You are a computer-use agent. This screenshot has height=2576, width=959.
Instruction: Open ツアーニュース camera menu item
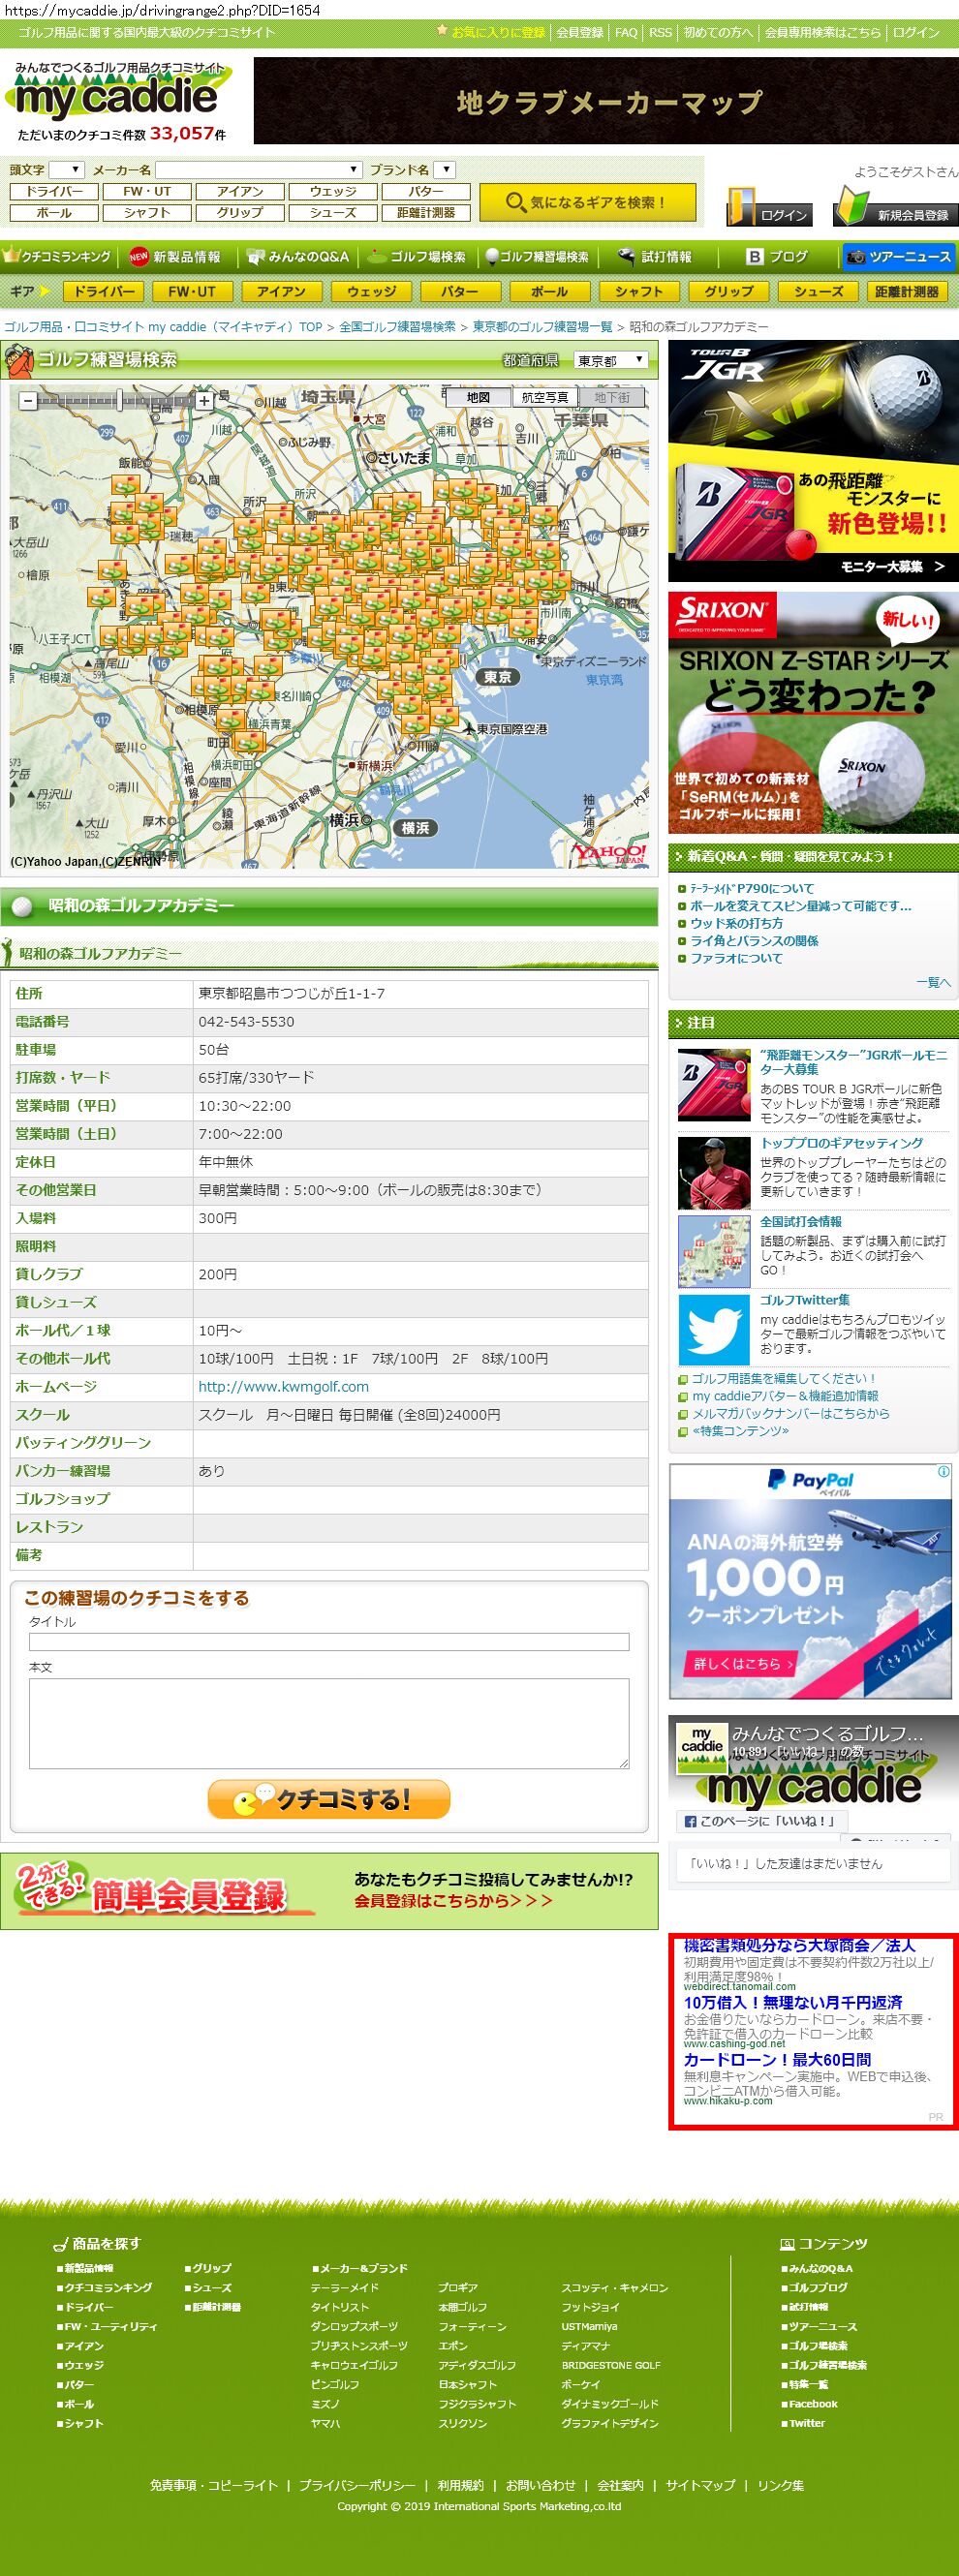[x=899, y=257]
